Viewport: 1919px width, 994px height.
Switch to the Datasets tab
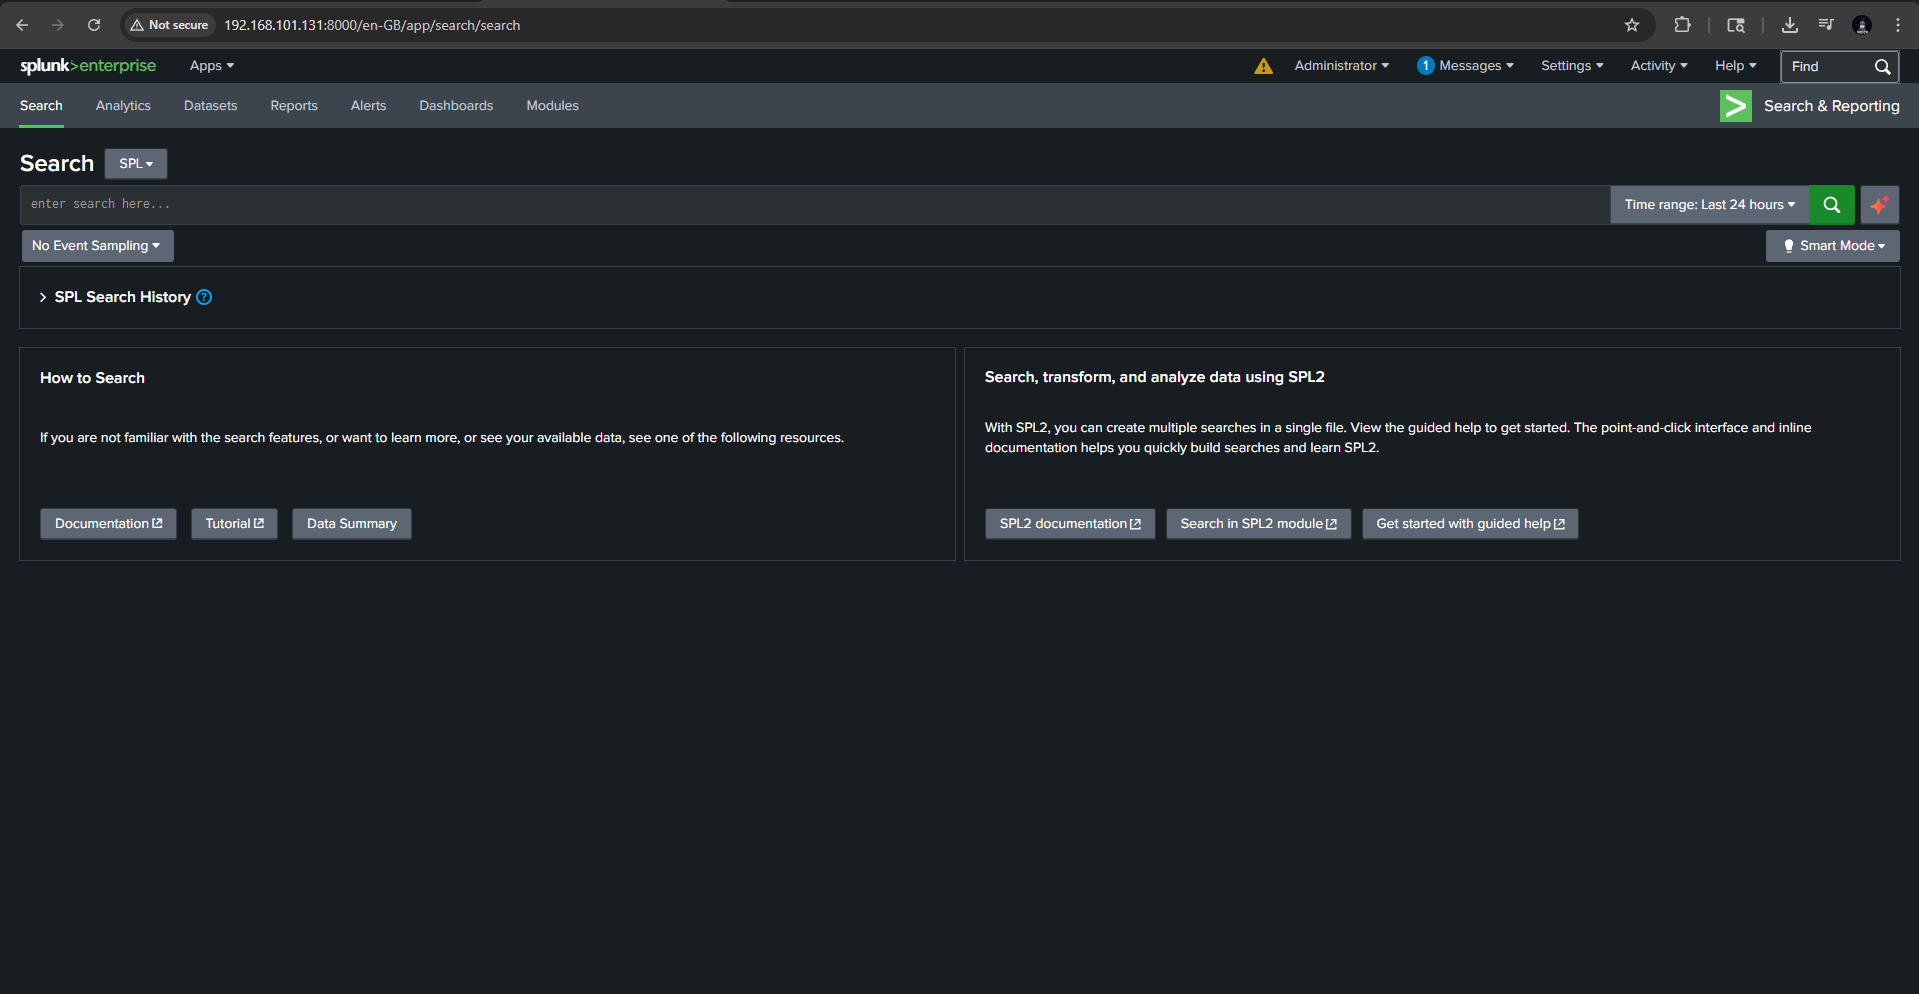(x=210, y=105)
